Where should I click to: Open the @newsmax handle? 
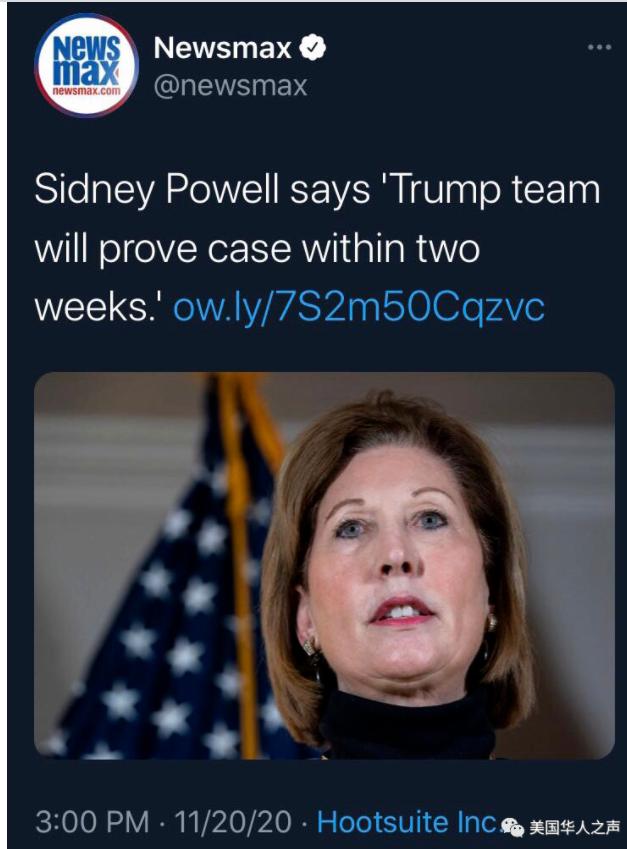(231, 86)
